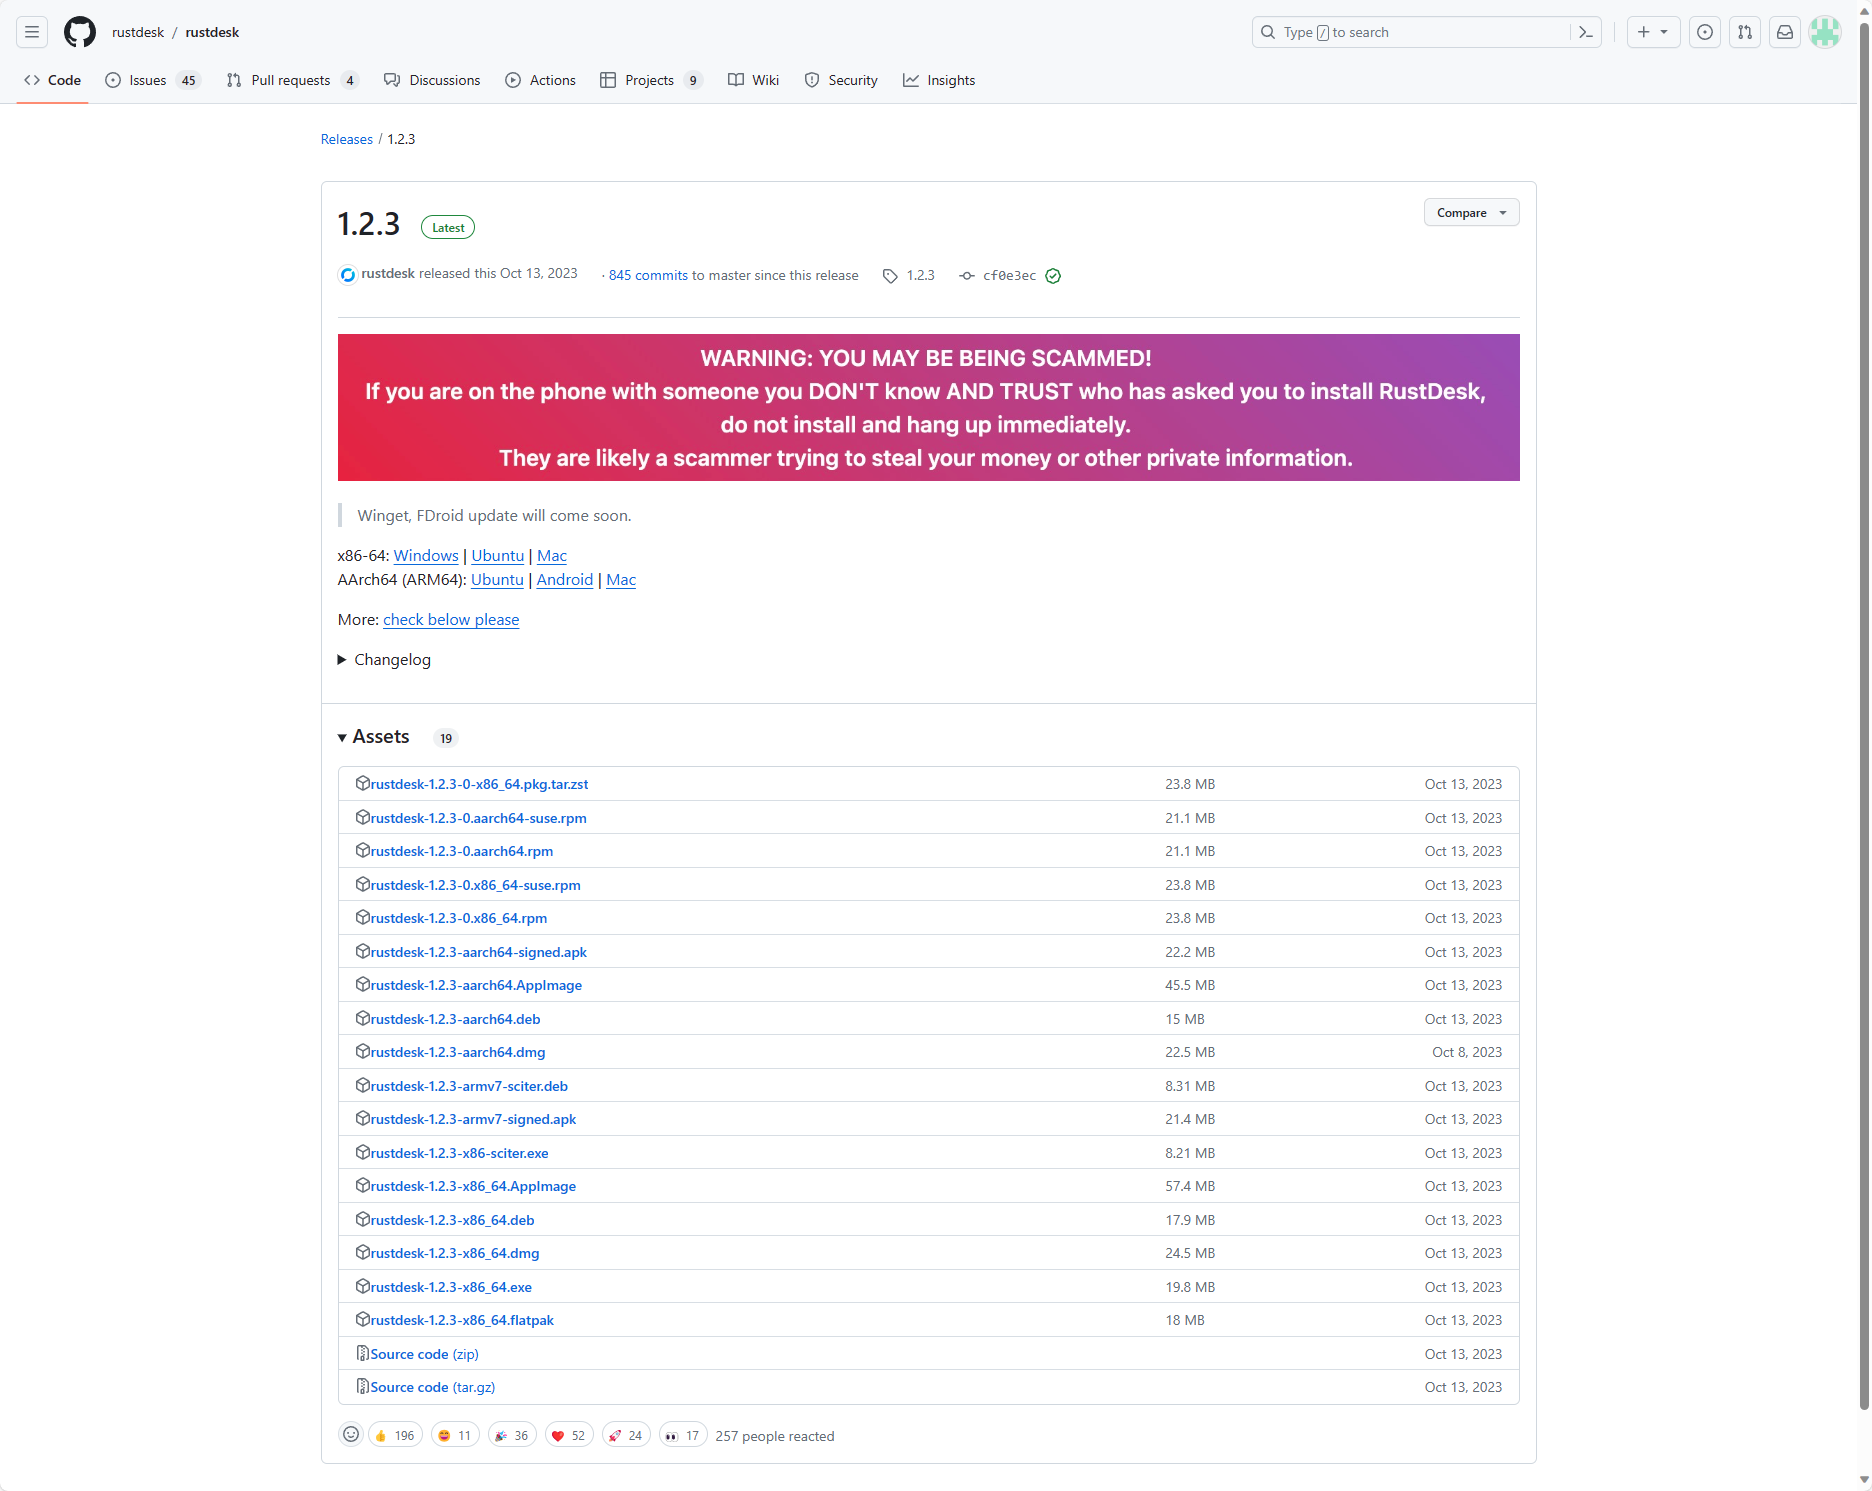Click the check below please link
This screenshot has width=1872, height=1491.
[x=451, y=619]
